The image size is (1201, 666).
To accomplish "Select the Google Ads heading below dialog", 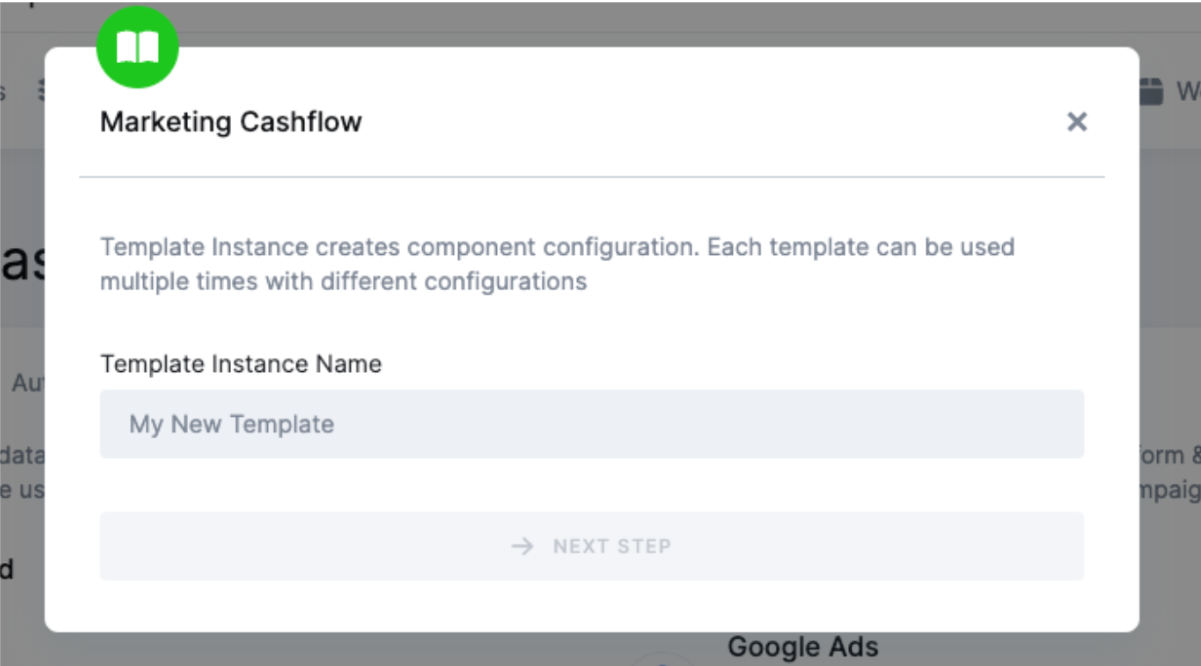I will tap(802, 647).
